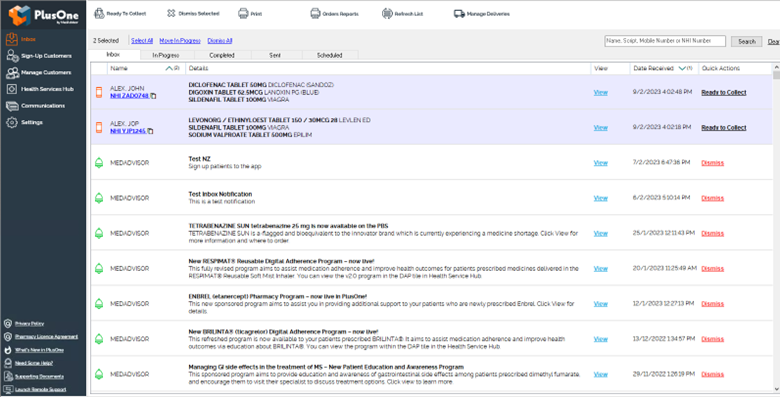Open What's New in PlusOne

click(39, 350)
